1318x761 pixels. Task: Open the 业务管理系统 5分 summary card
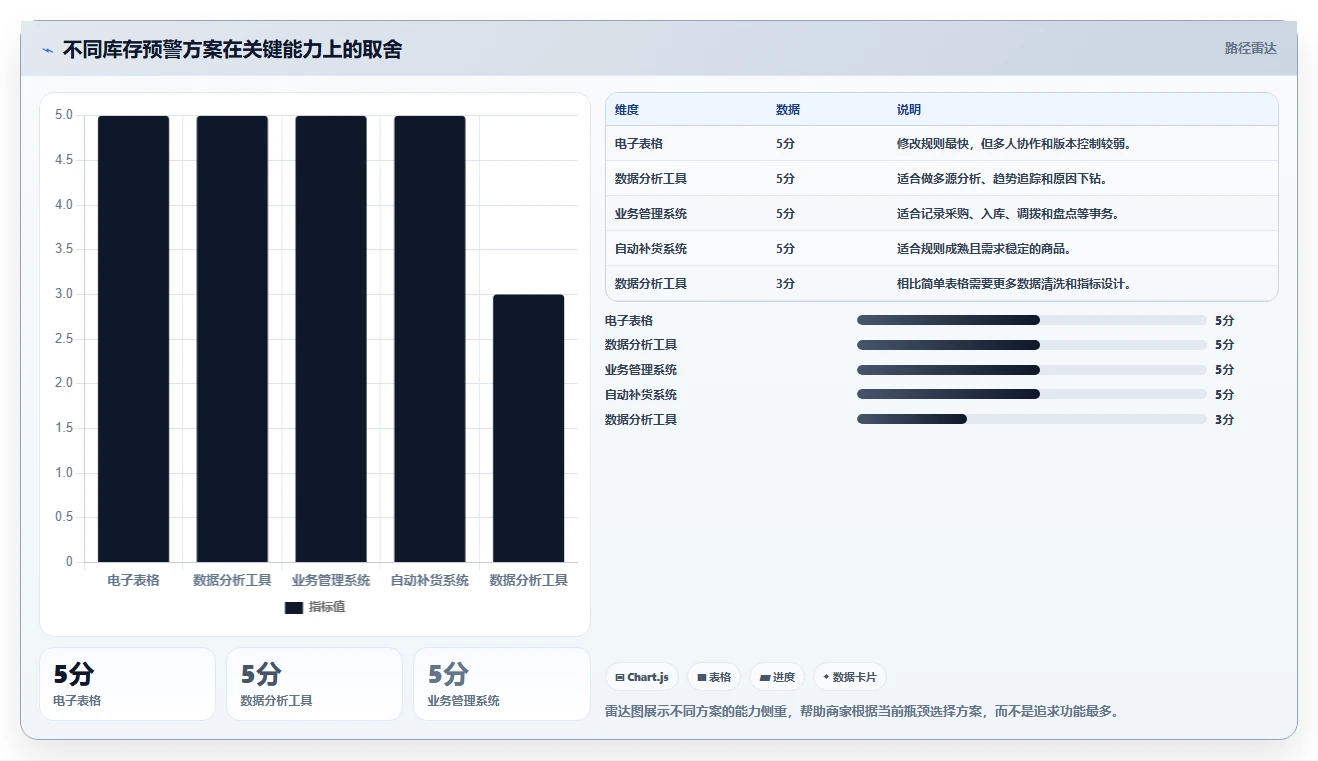pyautogui.click(x=501, y=684)
